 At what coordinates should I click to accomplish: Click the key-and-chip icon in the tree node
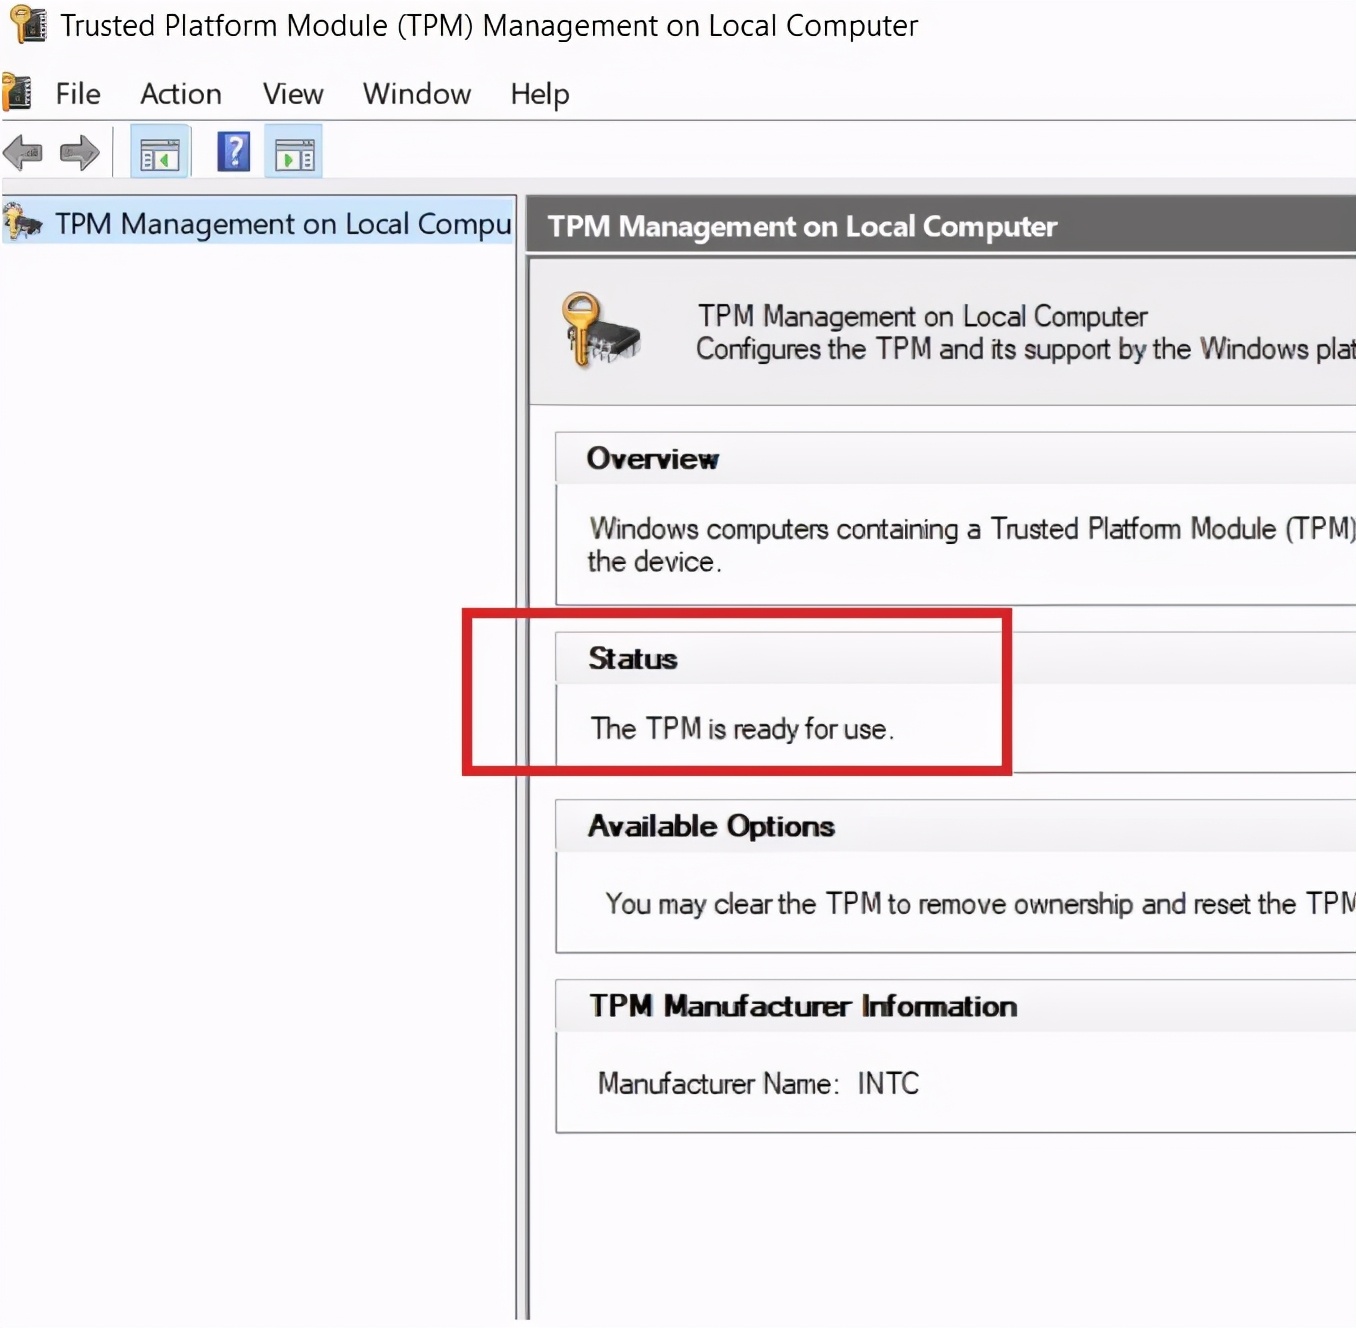[22, 221]
